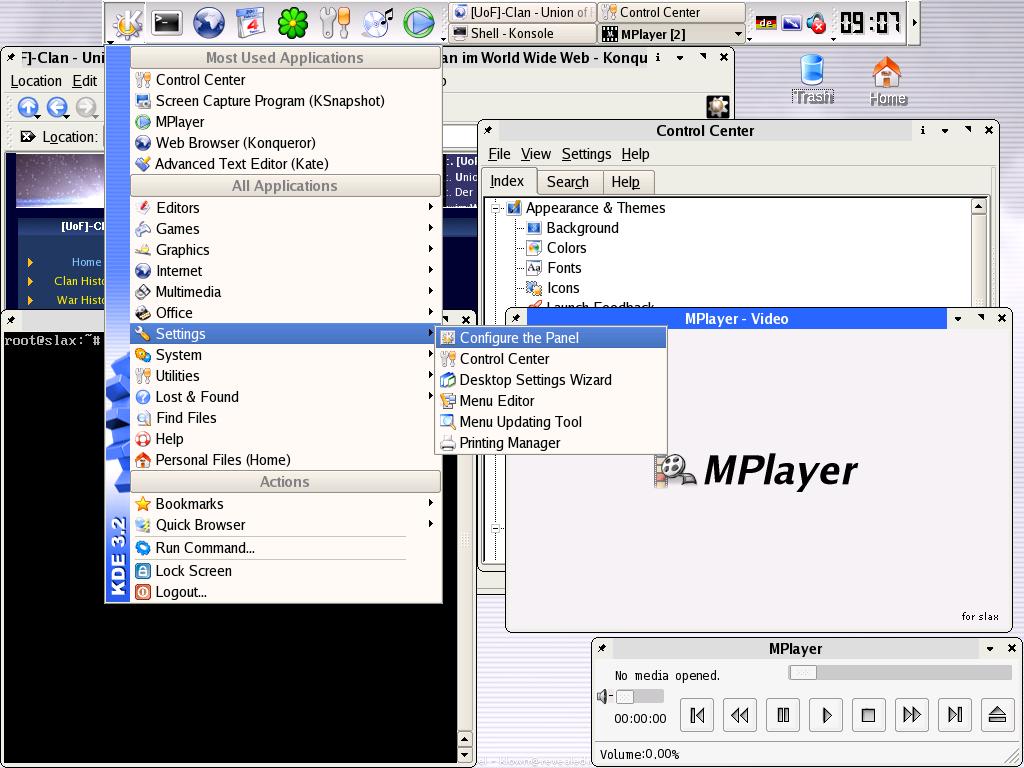Open the Konsole terminal launcher in panel
The width and height of the screenshot is (1024, 768).
[x=166, y=22]
